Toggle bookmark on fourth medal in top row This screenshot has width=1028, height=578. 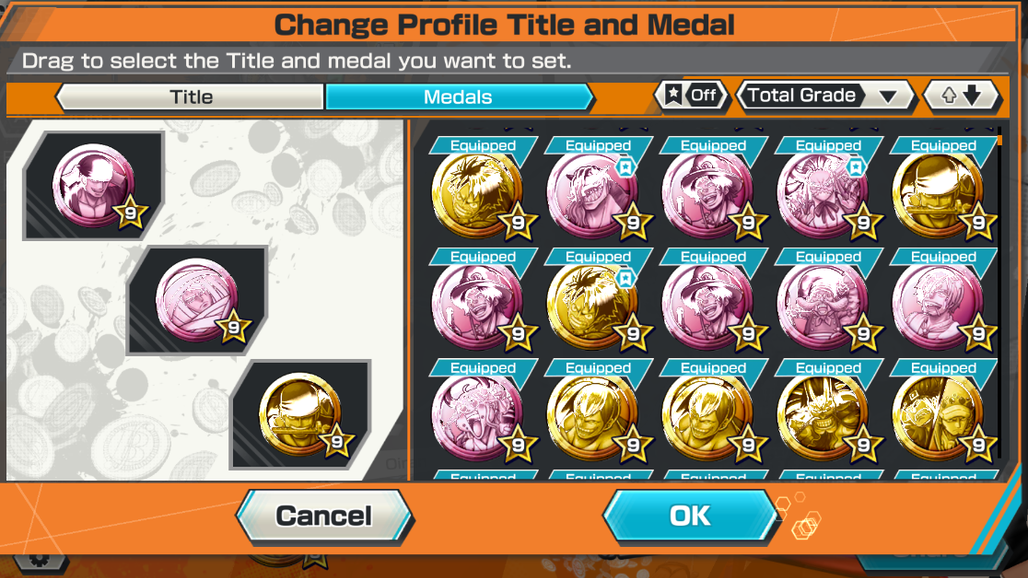856,168
